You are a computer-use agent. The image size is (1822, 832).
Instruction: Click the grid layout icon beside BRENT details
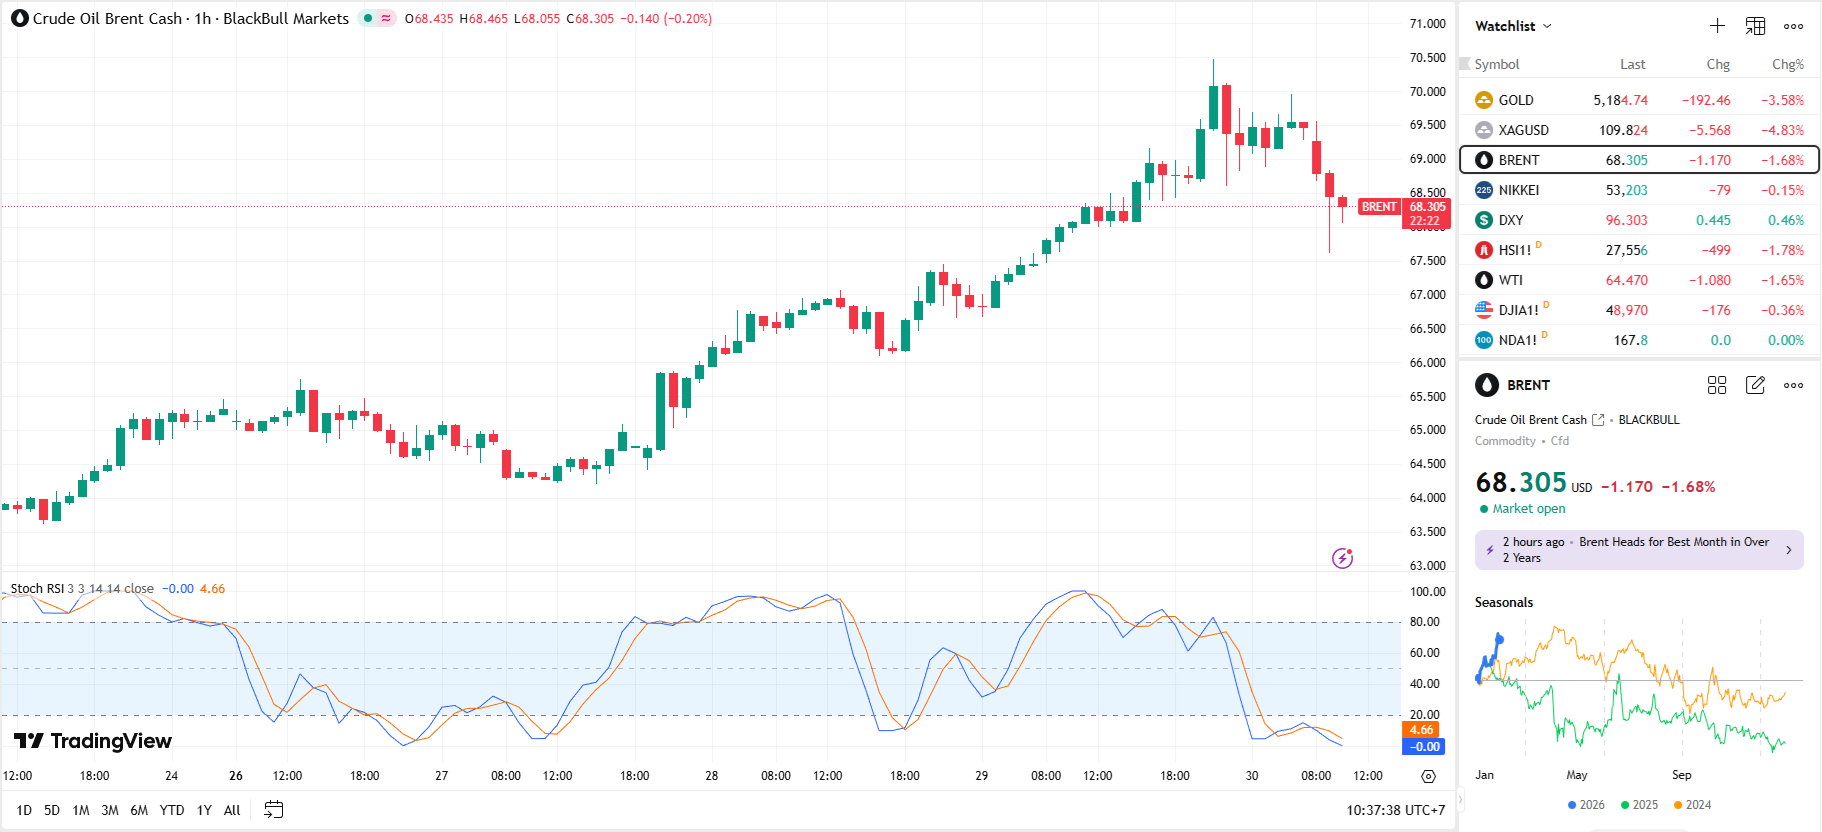tap(1717, 385)
